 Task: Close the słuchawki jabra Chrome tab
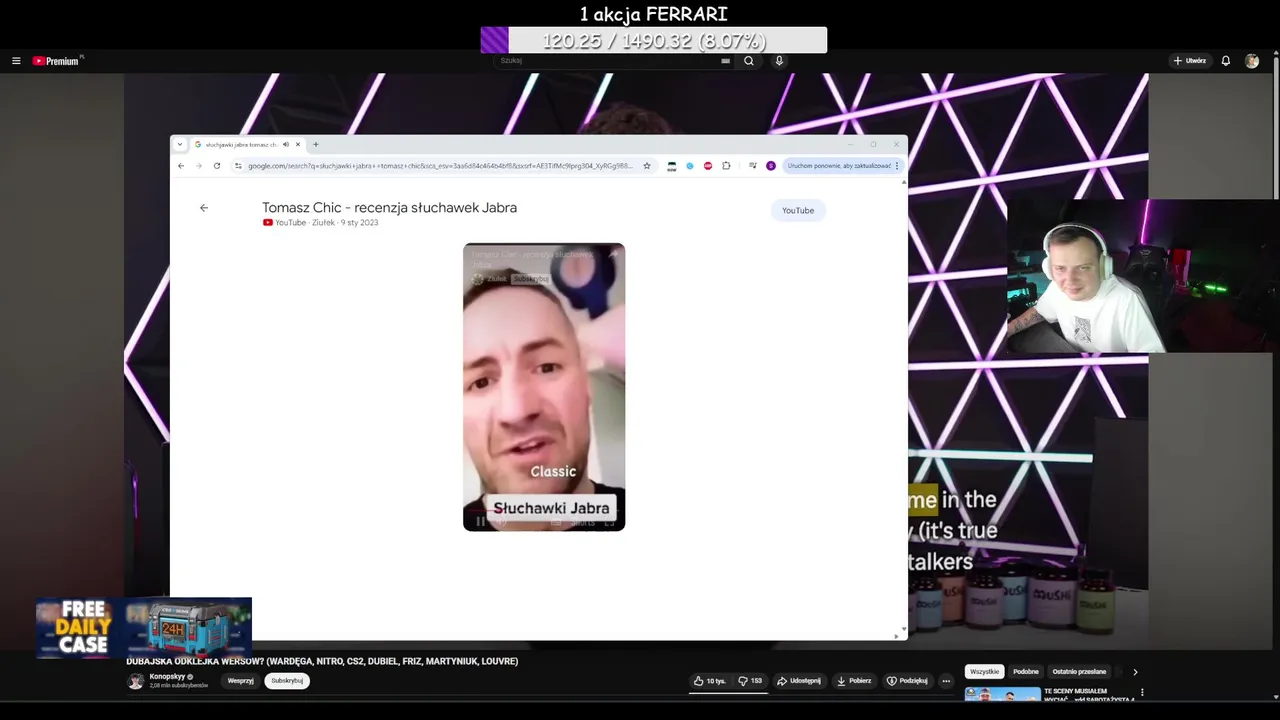298,144
